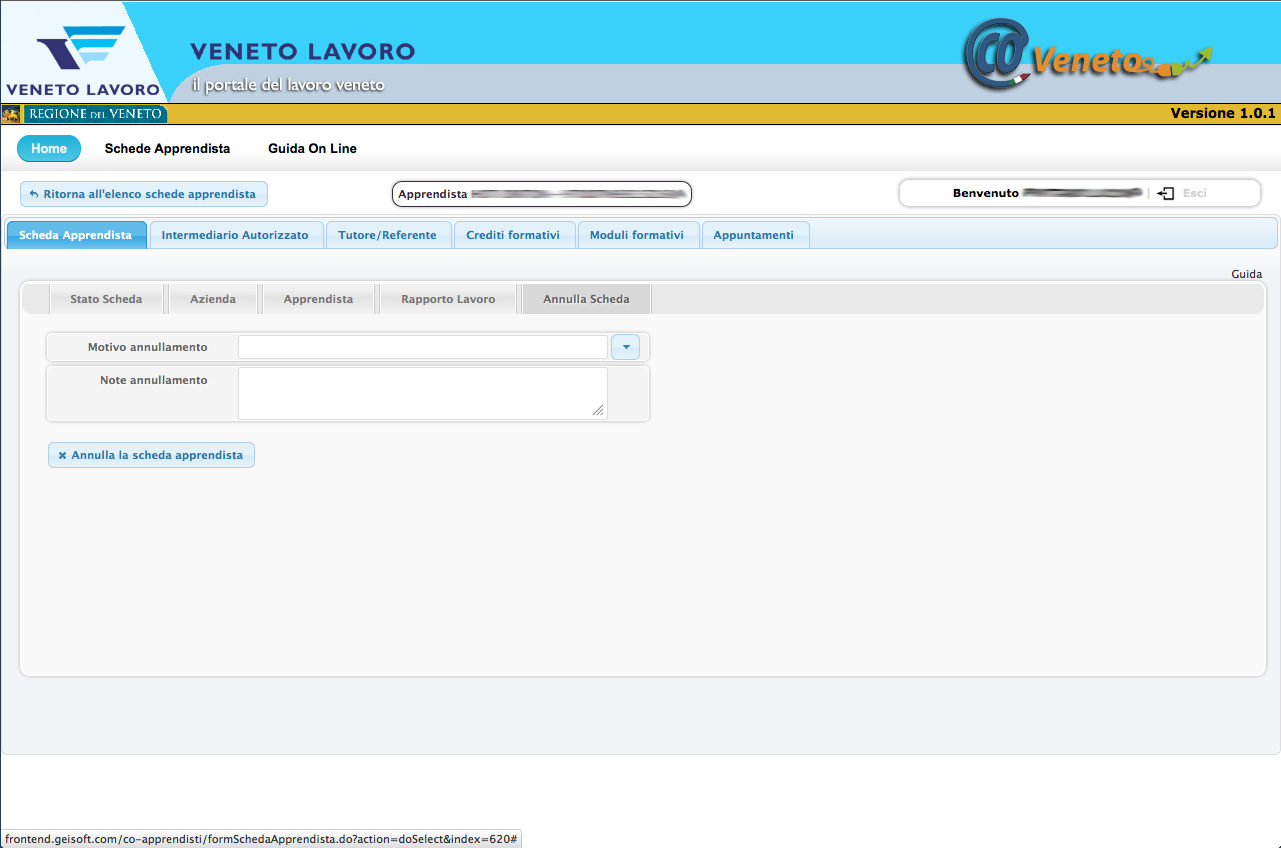The image size is (1281, 848).
Task: Click the Regione del Veneto emblem
Action: tap(12, 114)
